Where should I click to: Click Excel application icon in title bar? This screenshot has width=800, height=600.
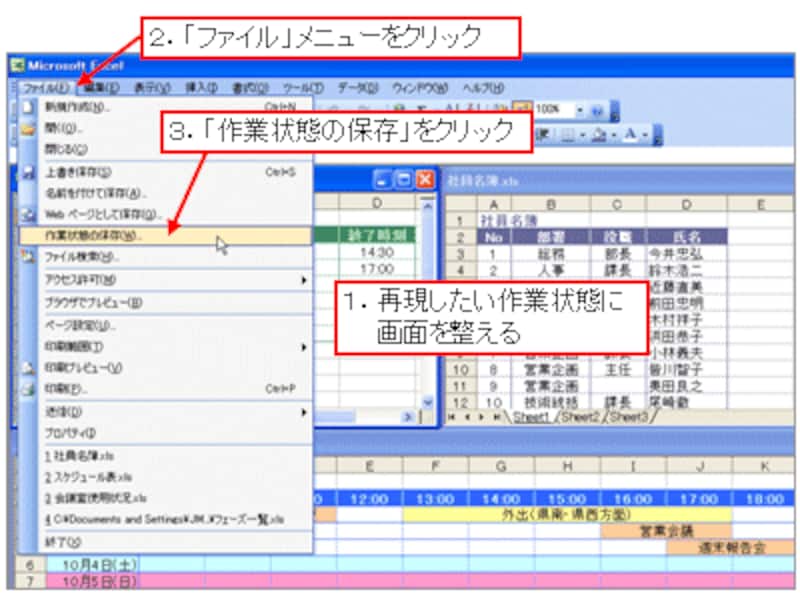pos(18,65)
